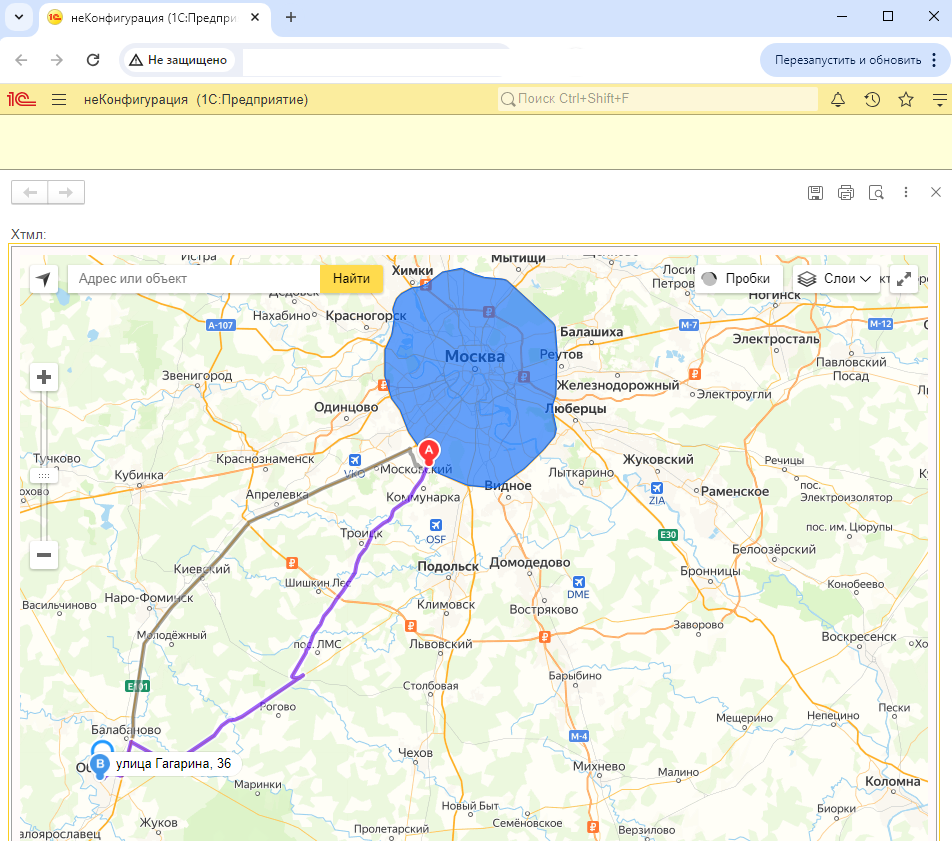Viewport: 952px width, 841px height.
Task: Open Chrome menu three dots
Action: [934, 60]
